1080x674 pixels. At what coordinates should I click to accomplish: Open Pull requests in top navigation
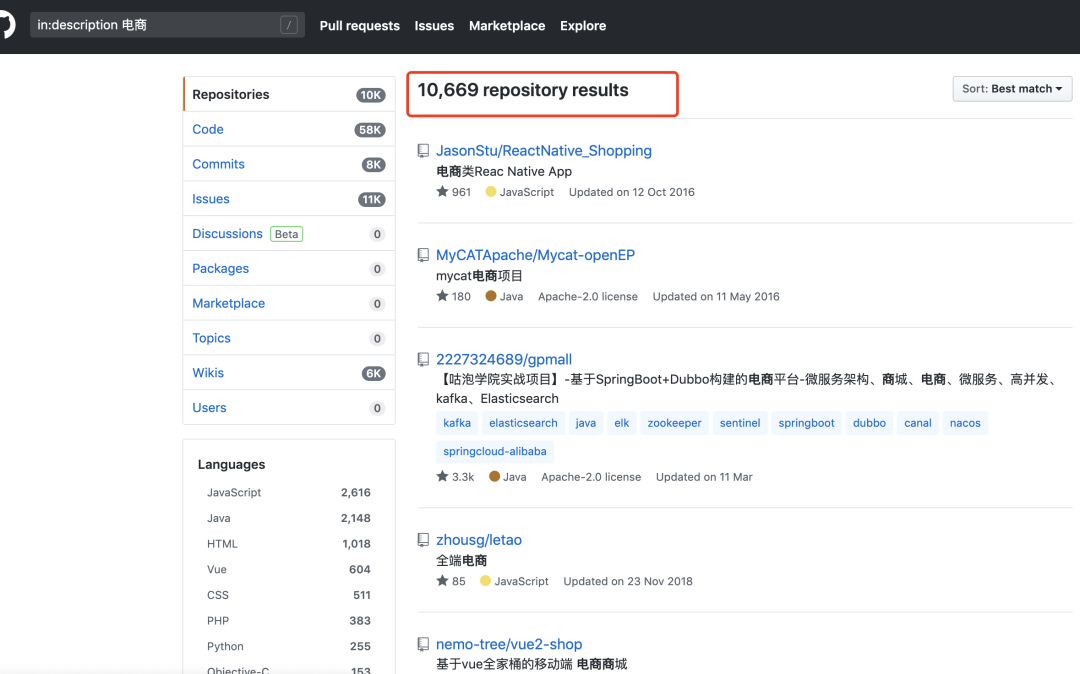tap(360, 26)
